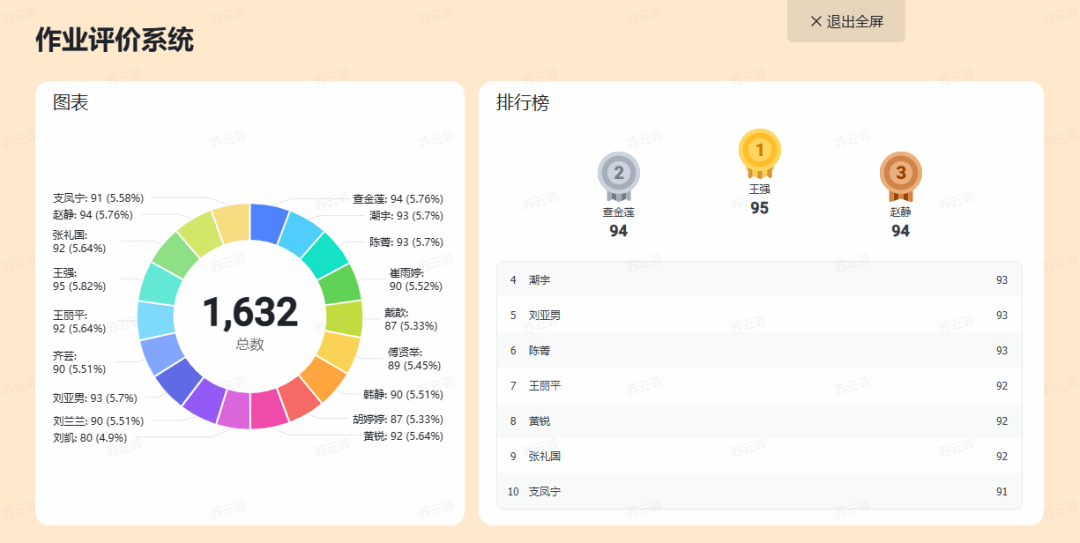This screenshot has height=543, width=1080.
Task: Click the bronze third-place medal icon
Action: [900, 174]
